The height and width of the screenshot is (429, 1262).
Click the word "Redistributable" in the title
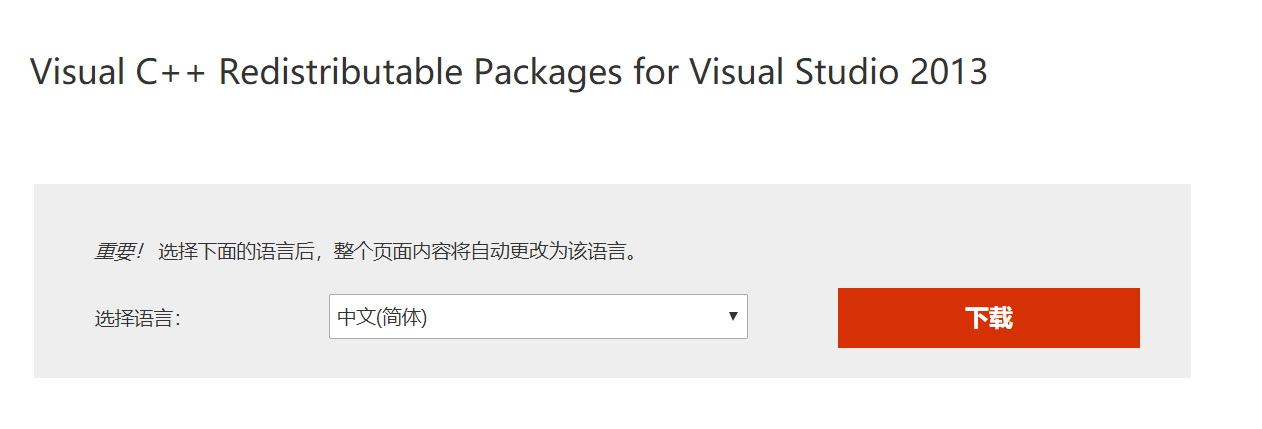[341, 72]
